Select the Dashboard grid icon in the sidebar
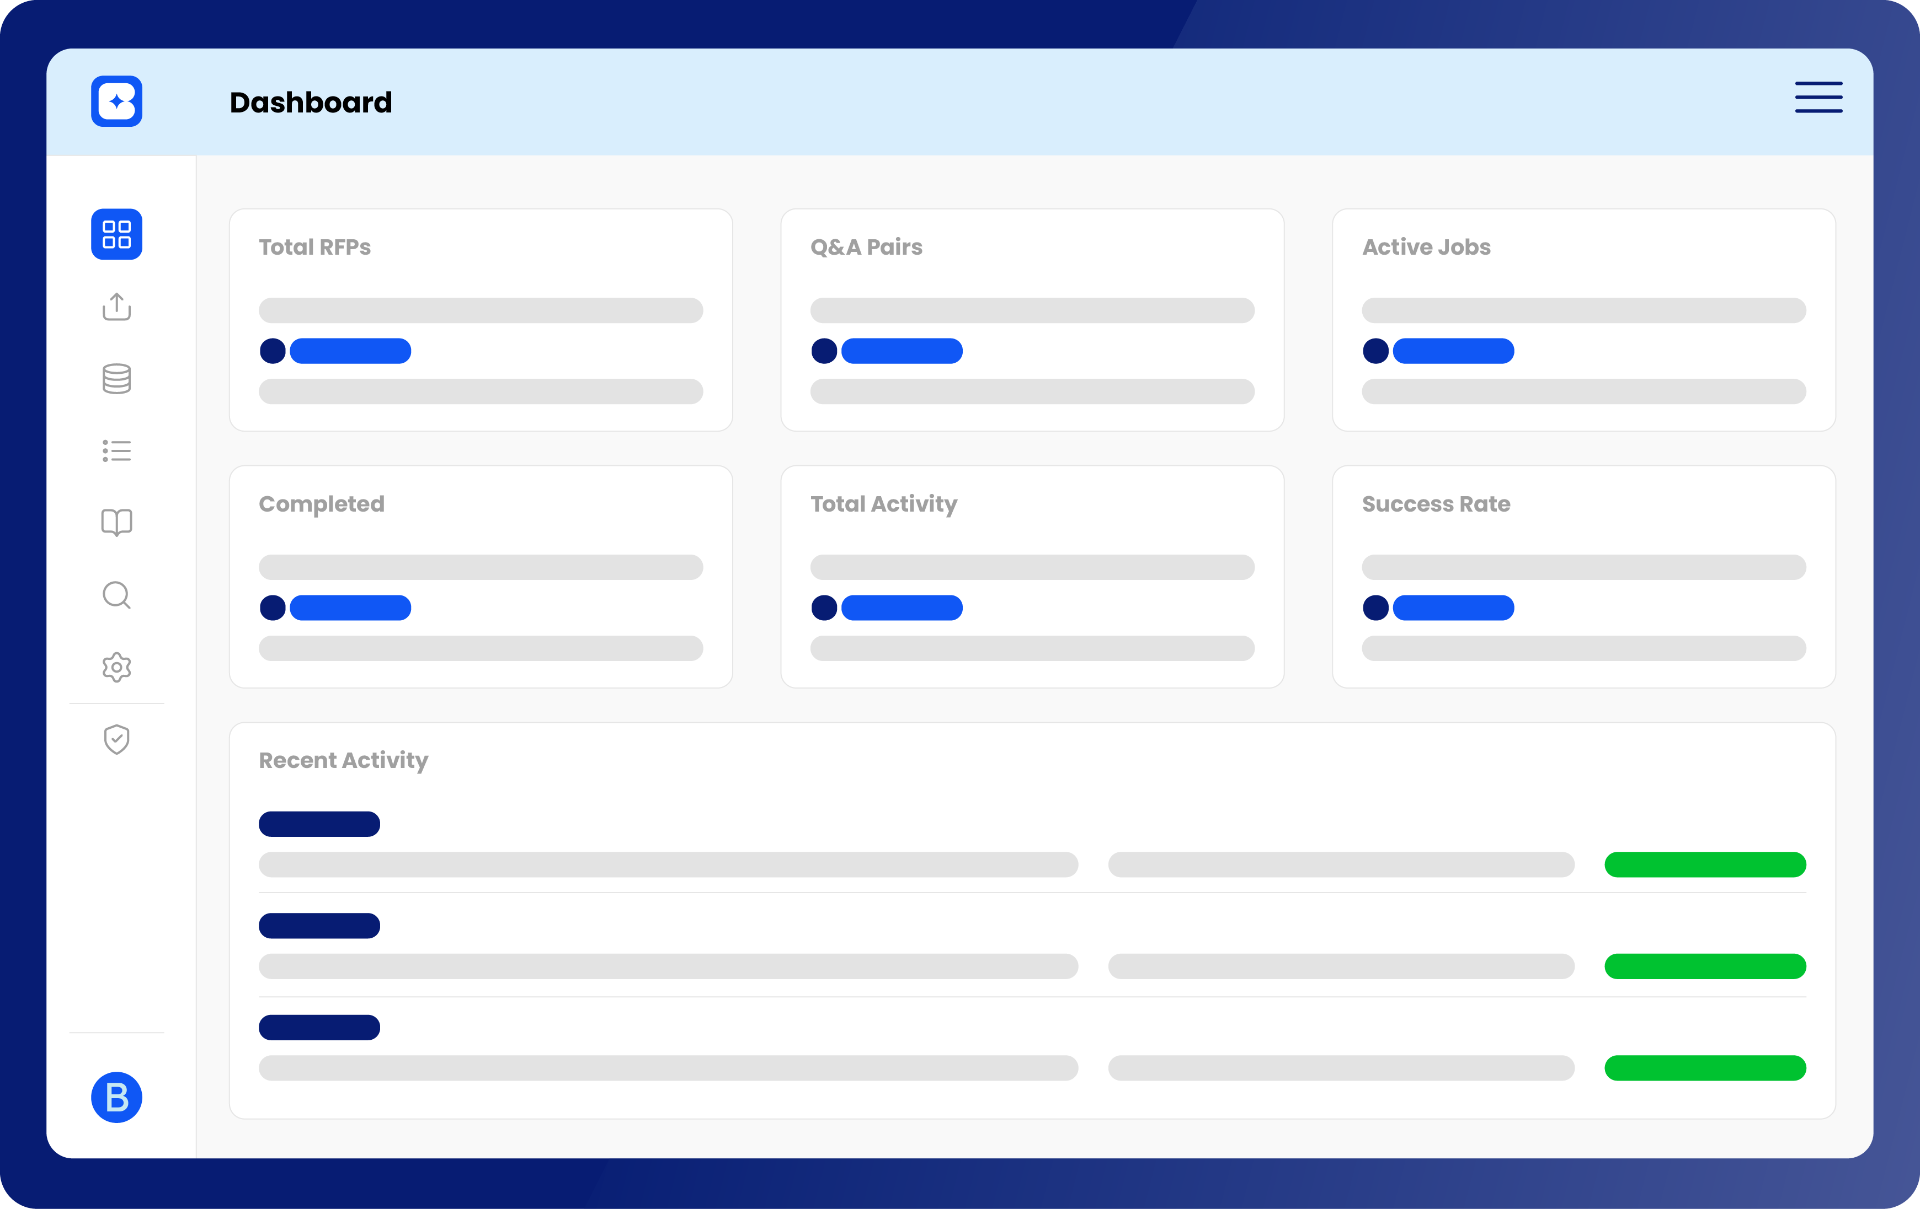 tap(116, 234)
